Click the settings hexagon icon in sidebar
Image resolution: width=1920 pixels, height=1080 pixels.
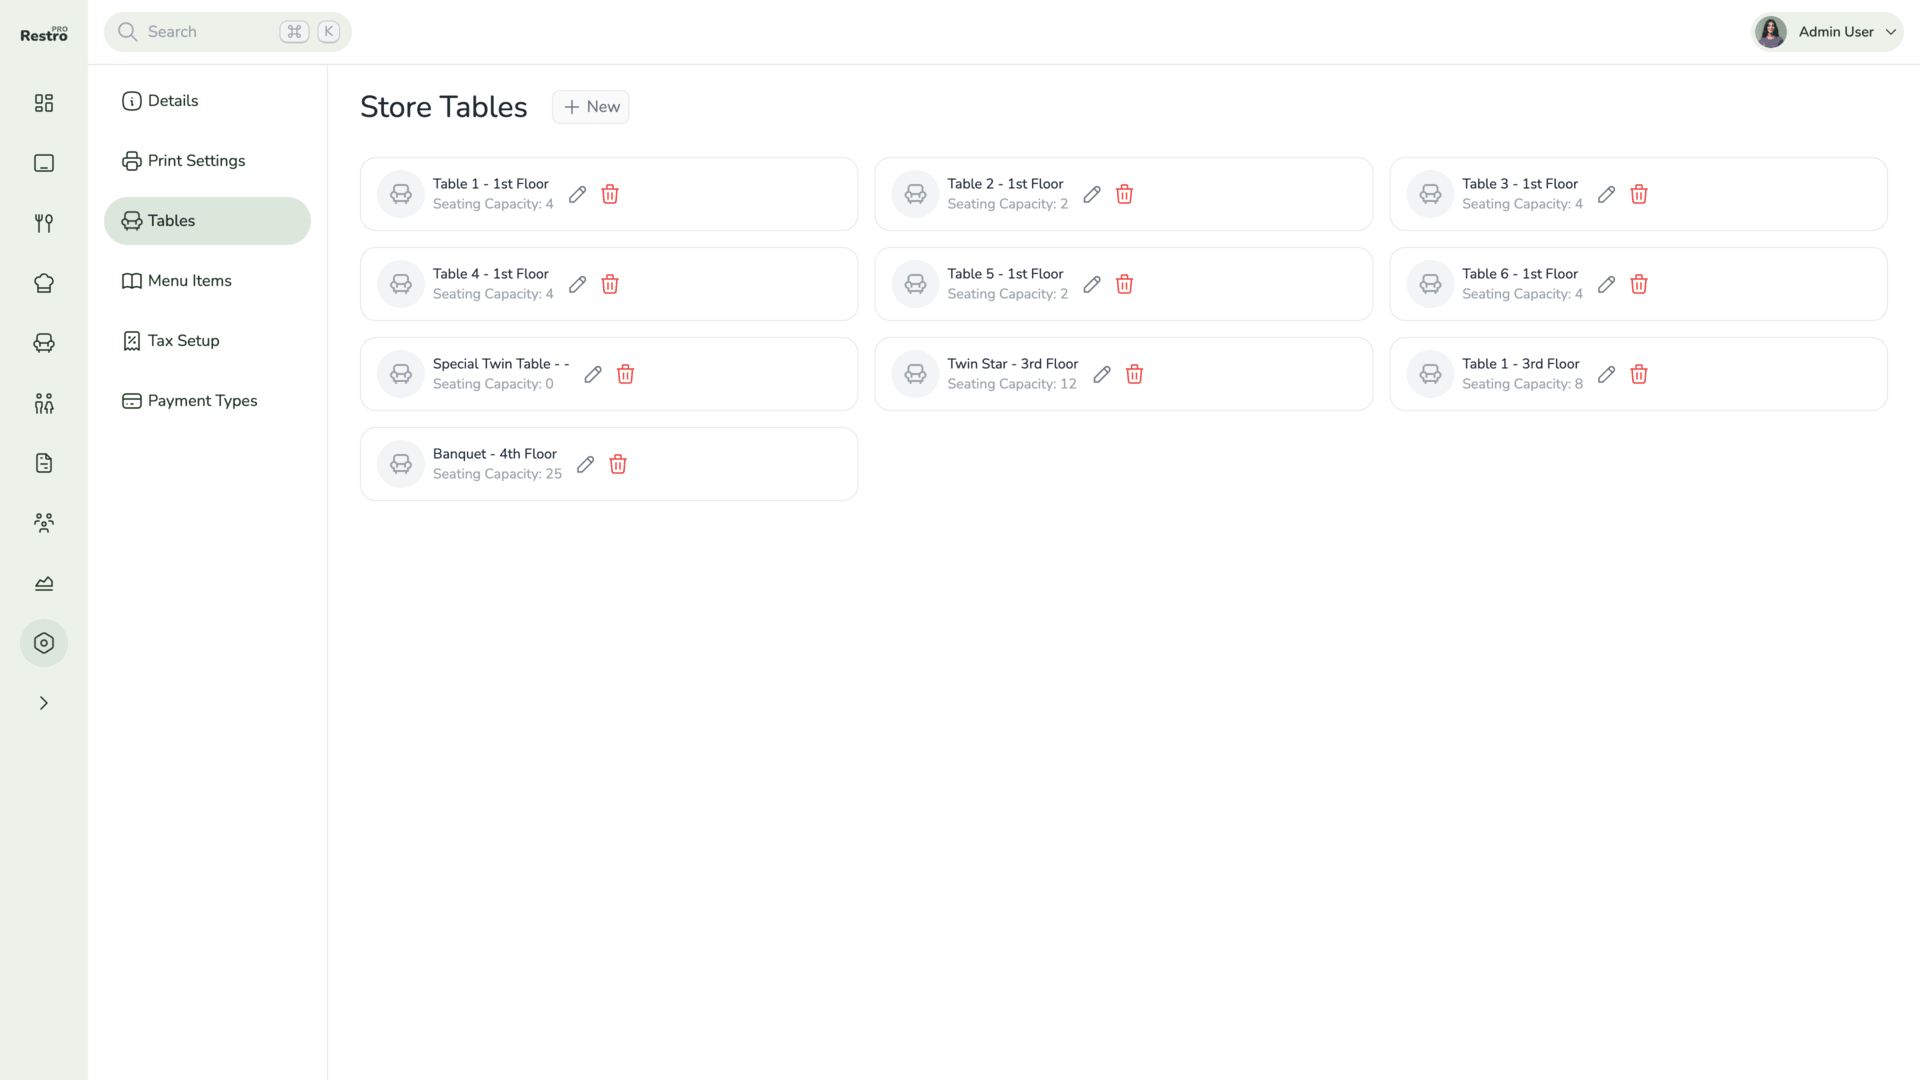click(44, 643)
